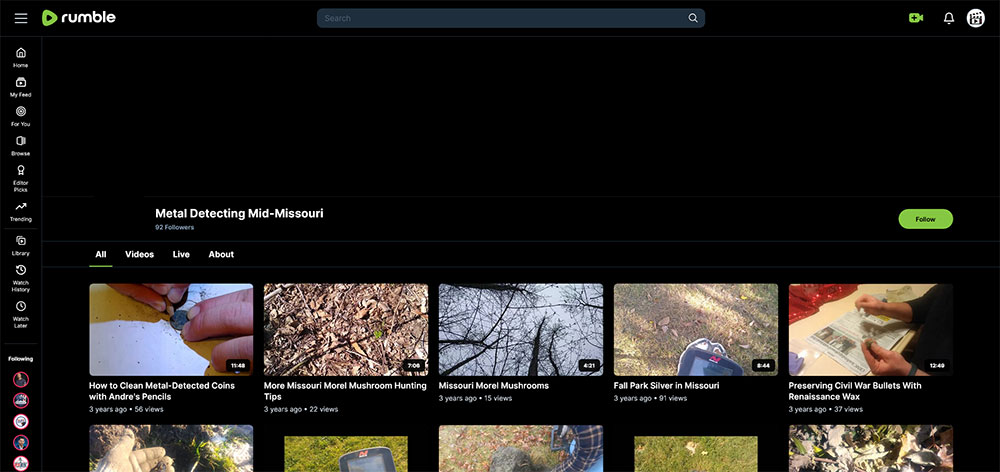Open For You in sidebar
Image resolution: width=1000 pixels, height=472 pixels.
20,116
